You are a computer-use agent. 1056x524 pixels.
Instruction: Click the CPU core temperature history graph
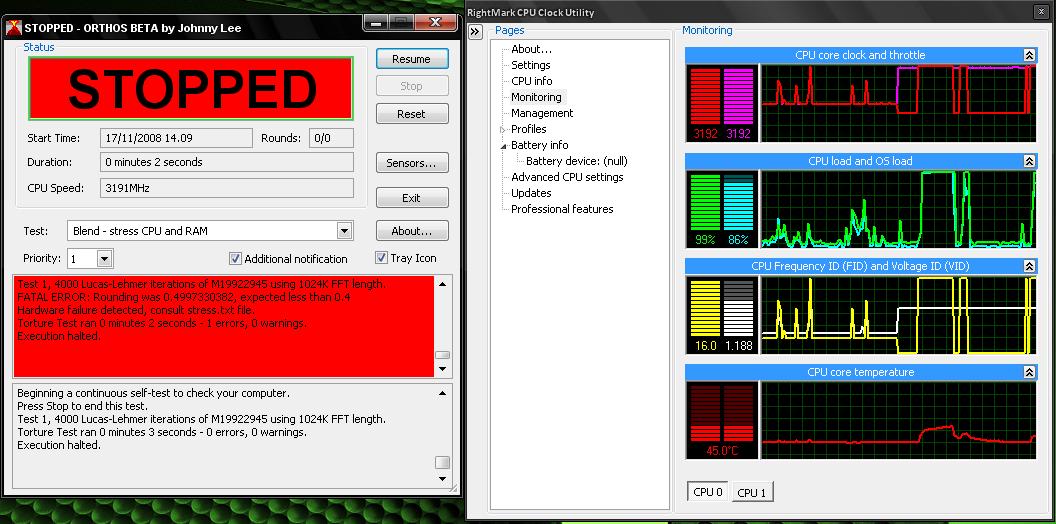898,420
